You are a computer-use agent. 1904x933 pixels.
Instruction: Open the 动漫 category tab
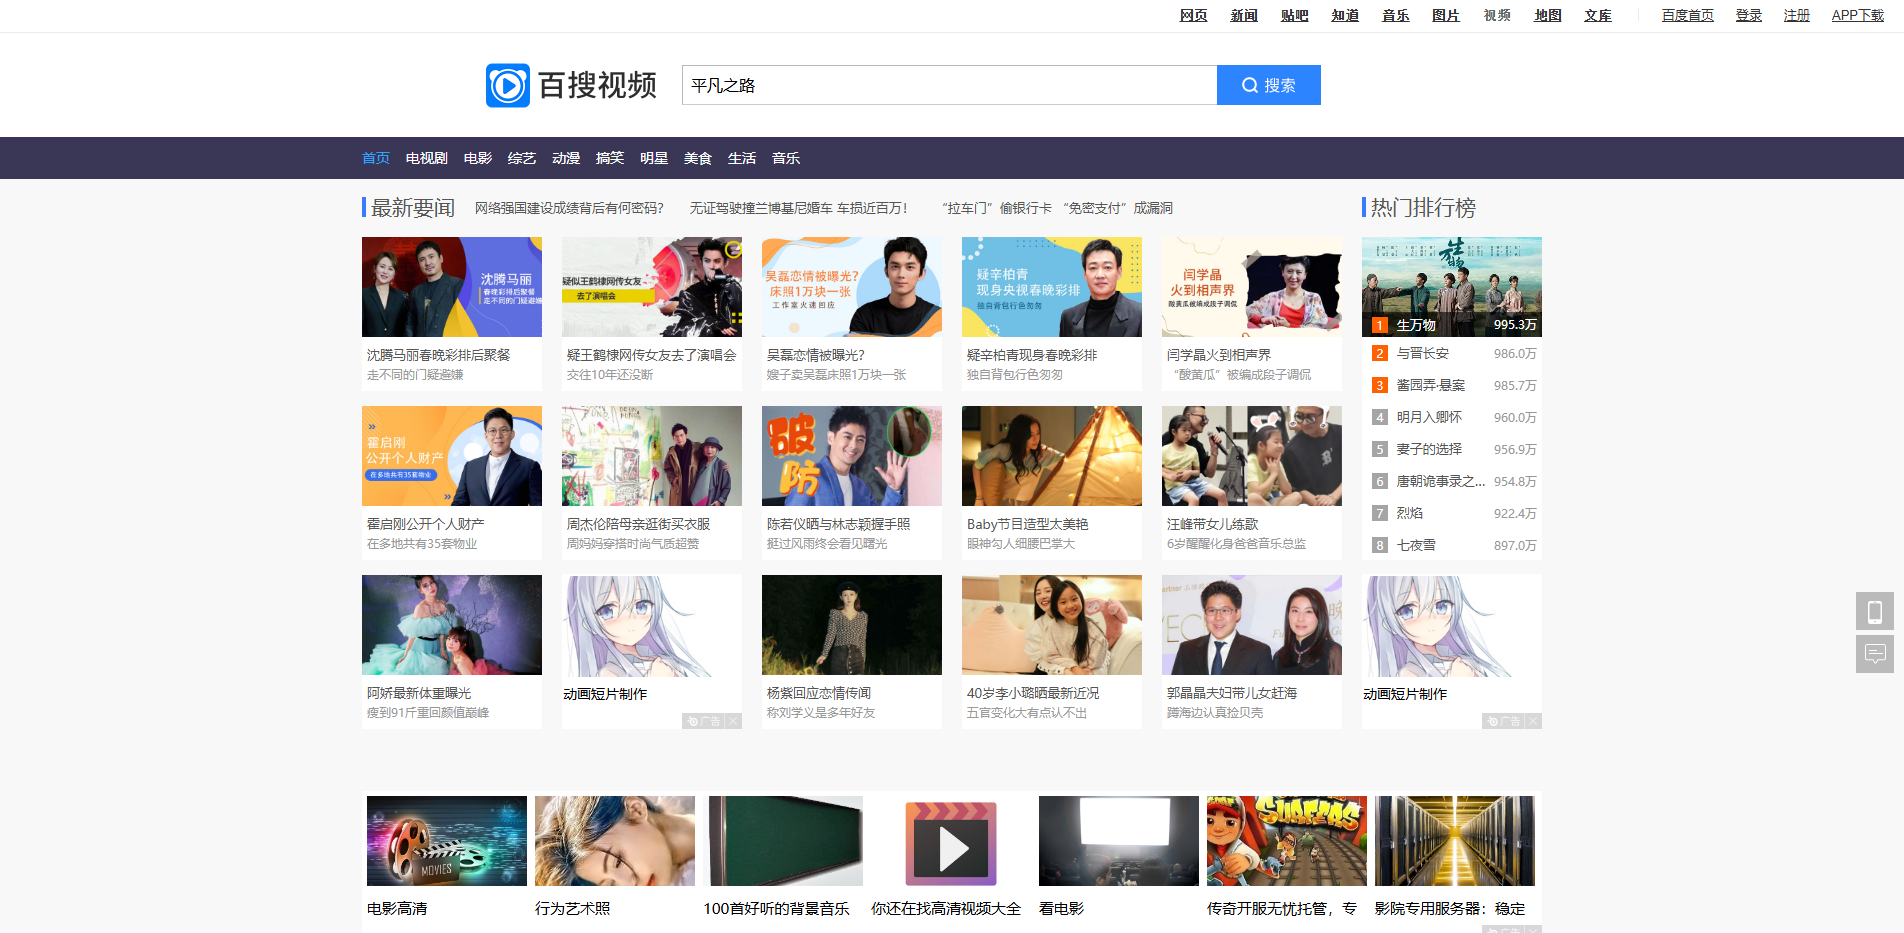[x=565, y=157]
